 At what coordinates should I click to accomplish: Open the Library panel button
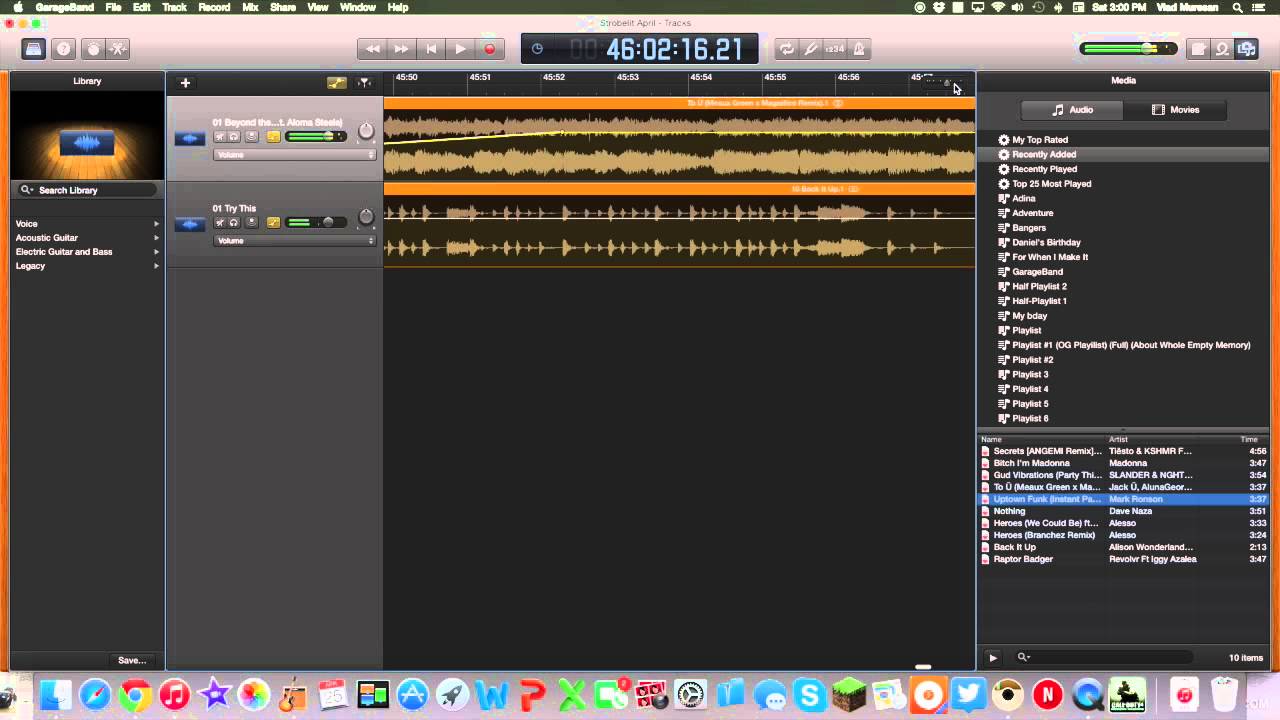(34, 49)
